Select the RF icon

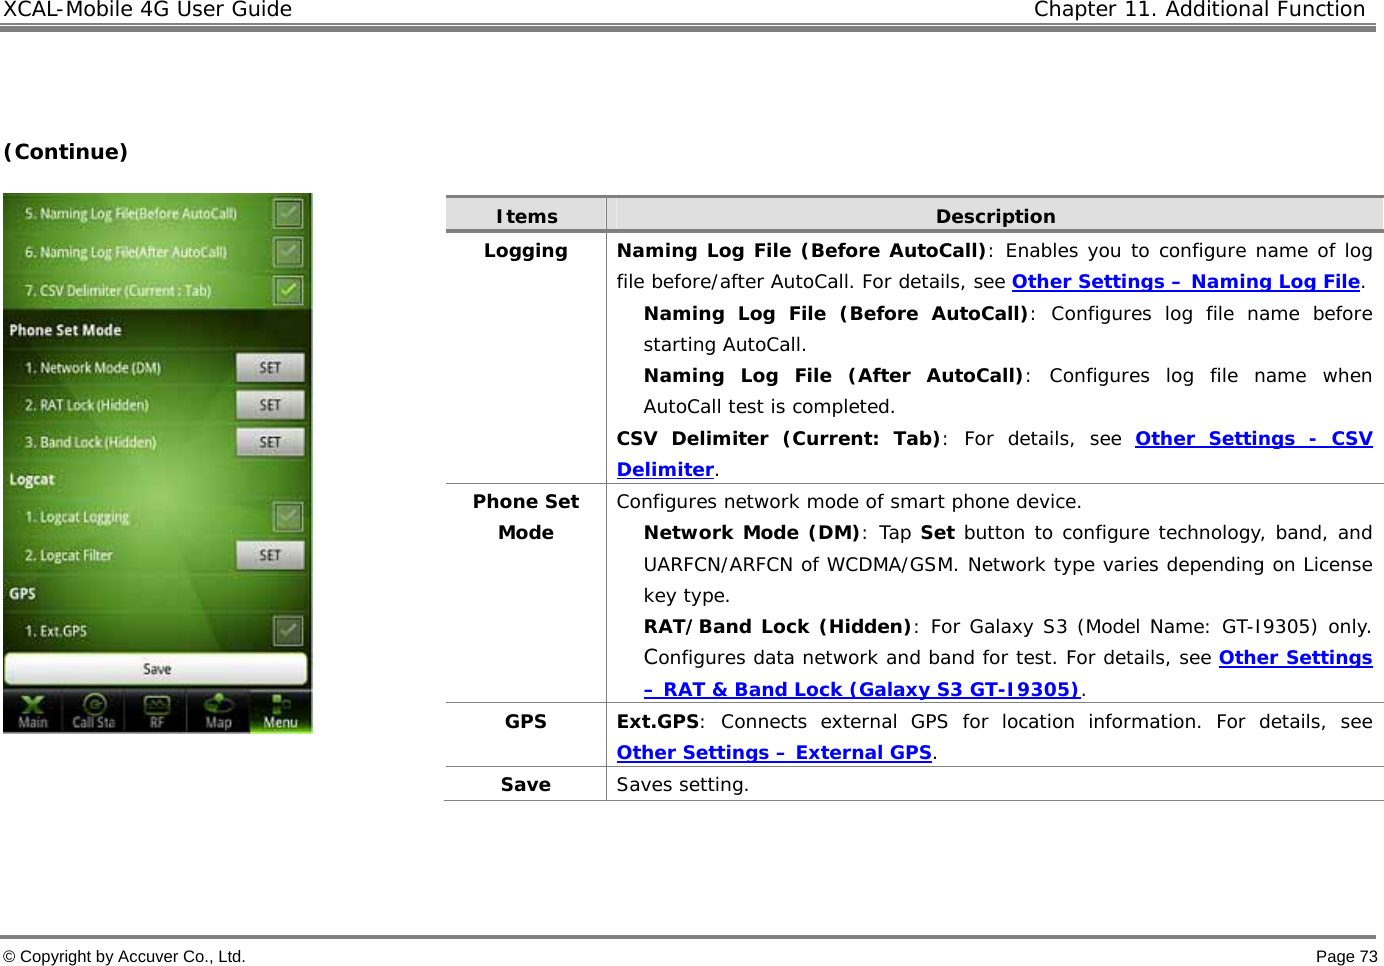tap(157, 710)
